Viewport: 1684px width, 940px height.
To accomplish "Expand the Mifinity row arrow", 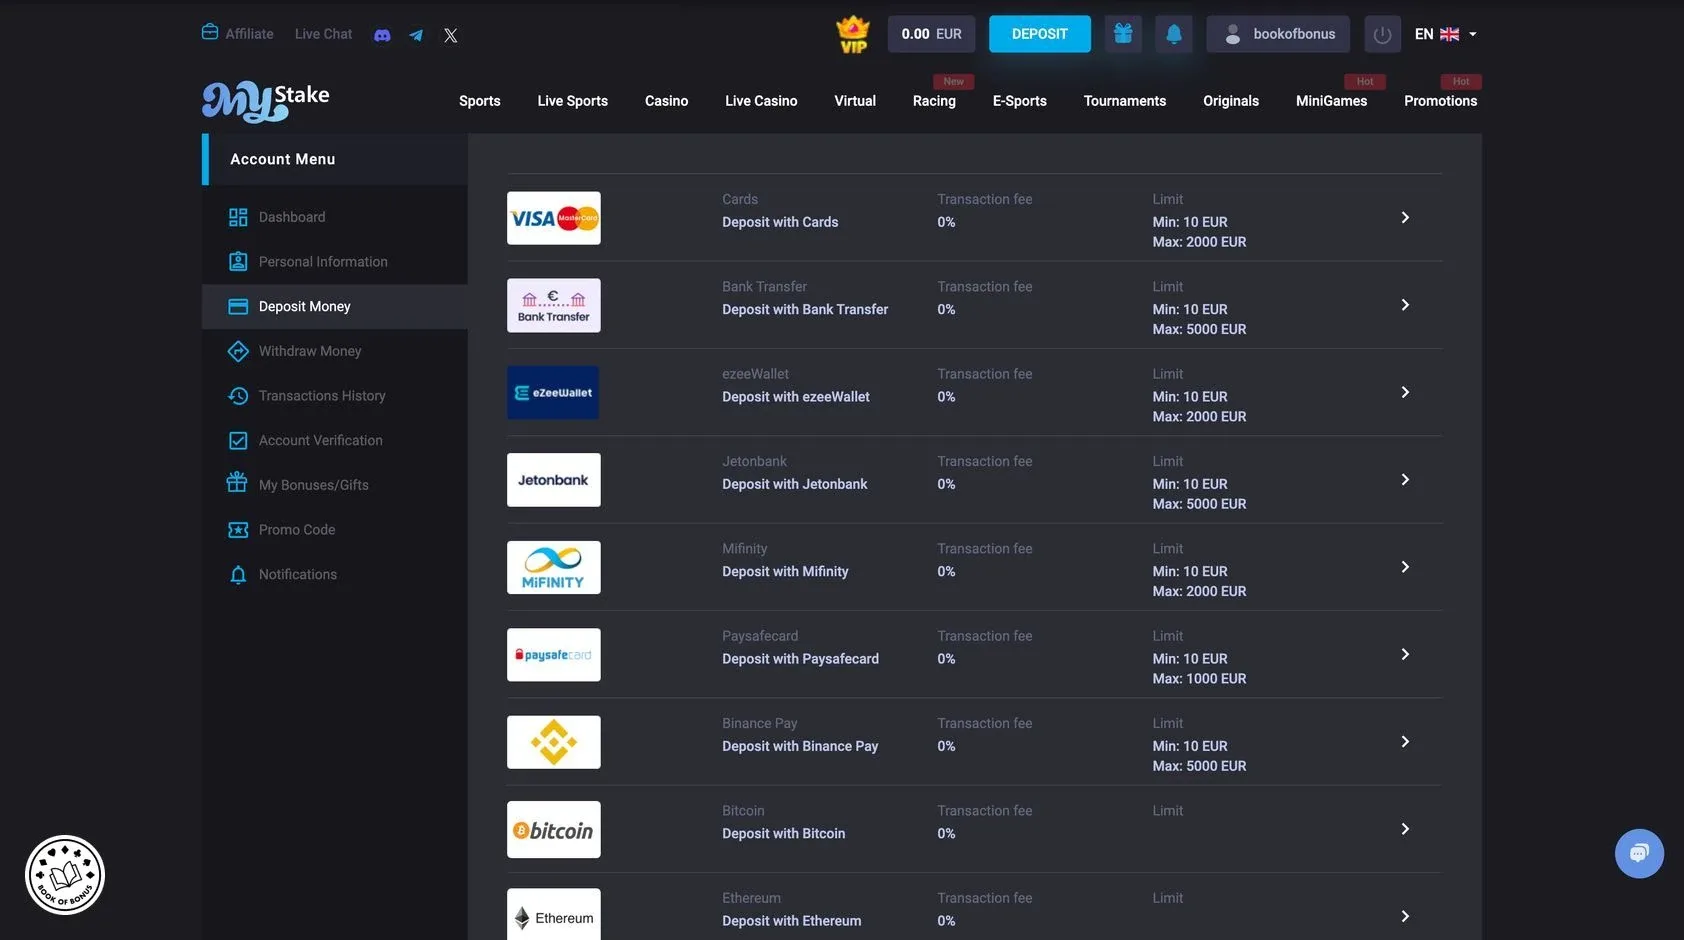I will [1405, 567].
